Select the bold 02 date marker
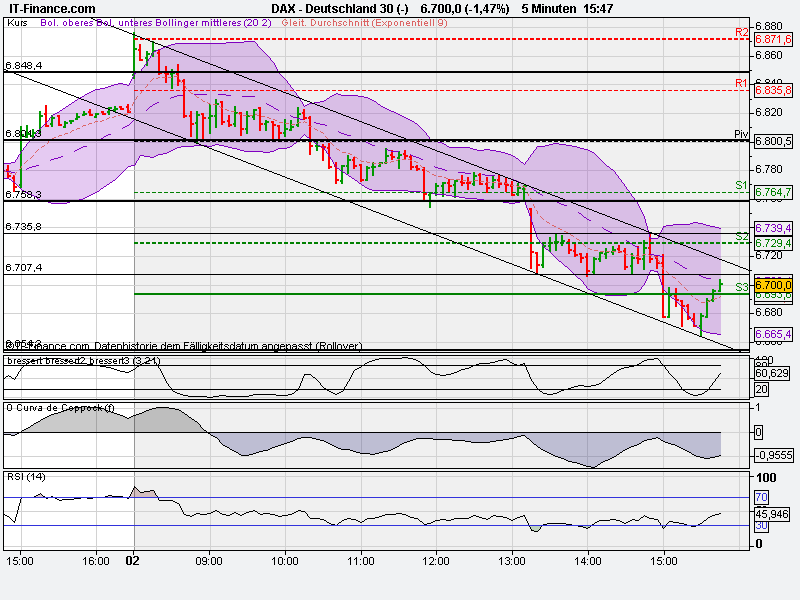This screenshot has height=600, width=800. [133, 561]
